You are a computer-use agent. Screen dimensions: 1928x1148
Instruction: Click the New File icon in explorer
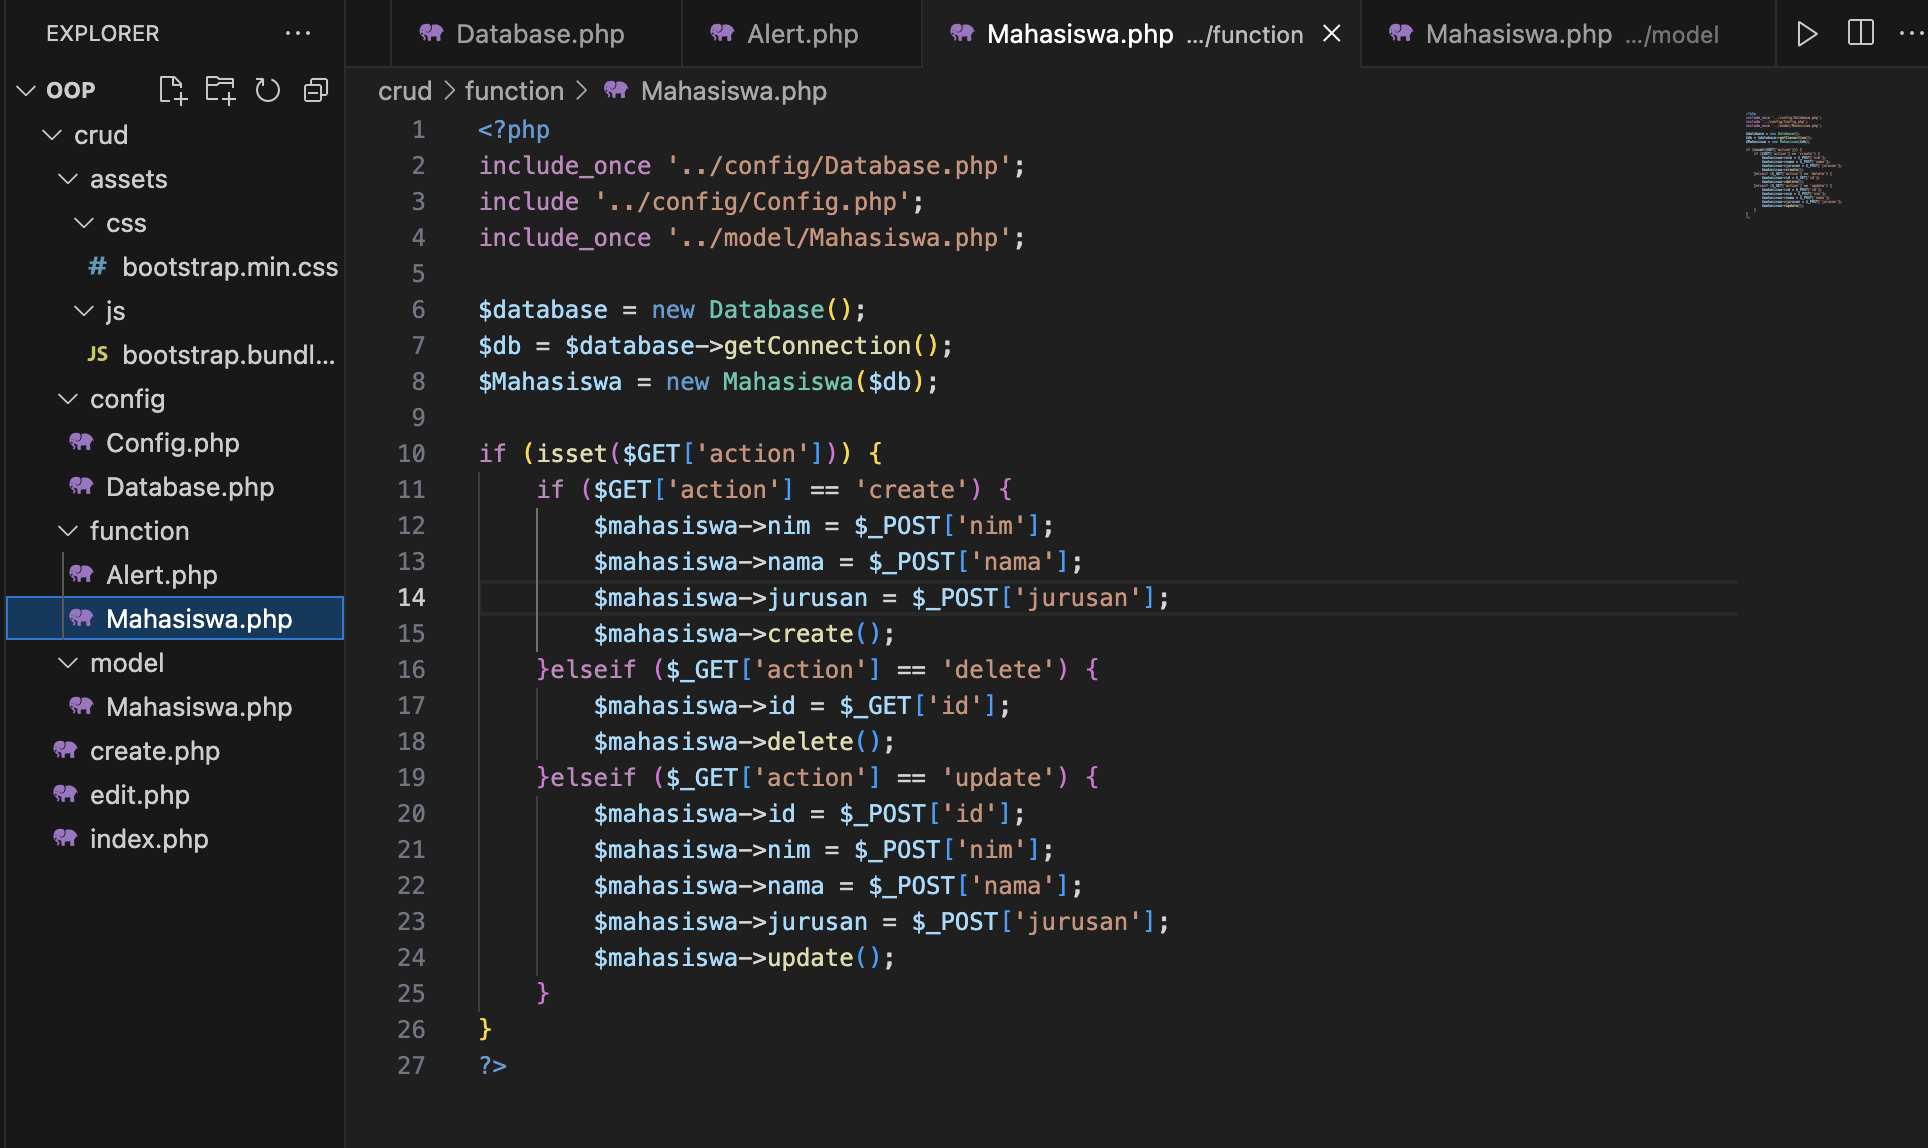click(172, 91)
